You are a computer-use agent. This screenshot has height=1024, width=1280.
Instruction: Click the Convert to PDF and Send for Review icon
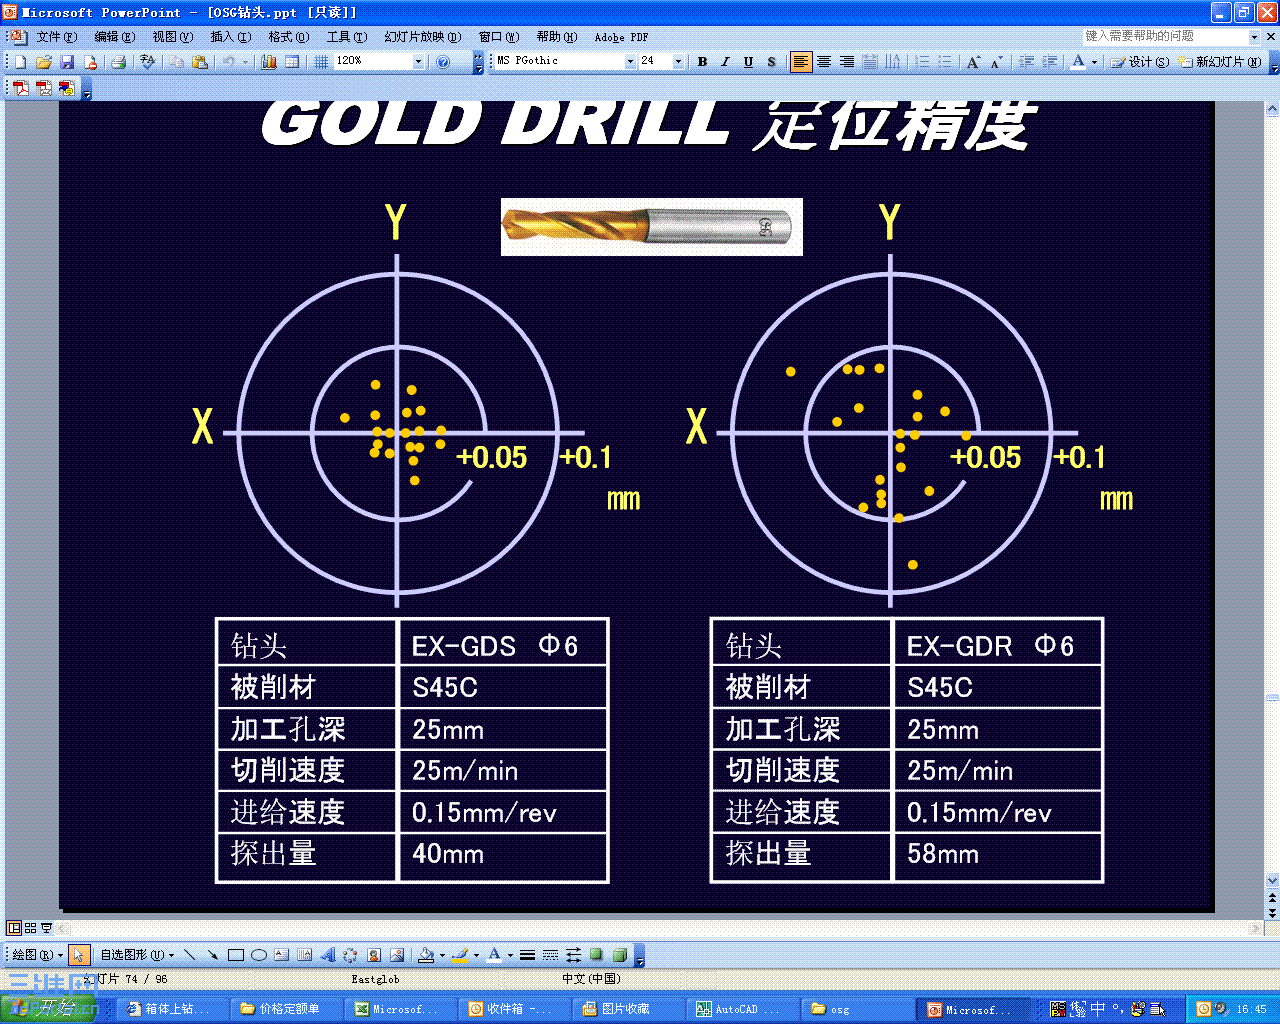click(66, 88)
